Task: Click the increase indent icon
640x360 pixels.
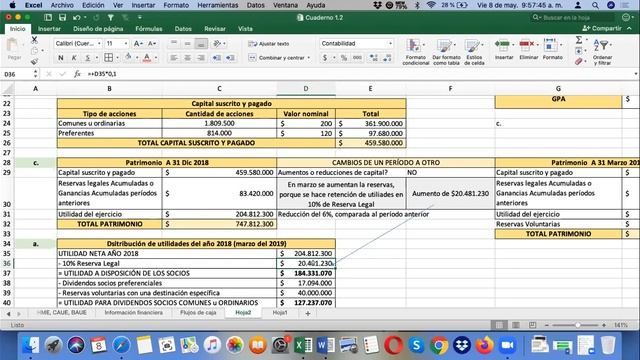Action: (x=230, y=58)
